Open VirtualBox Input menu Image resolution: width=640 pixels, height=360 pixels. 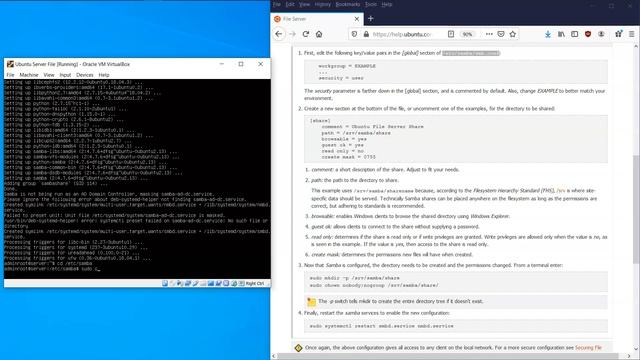point(65,75)
